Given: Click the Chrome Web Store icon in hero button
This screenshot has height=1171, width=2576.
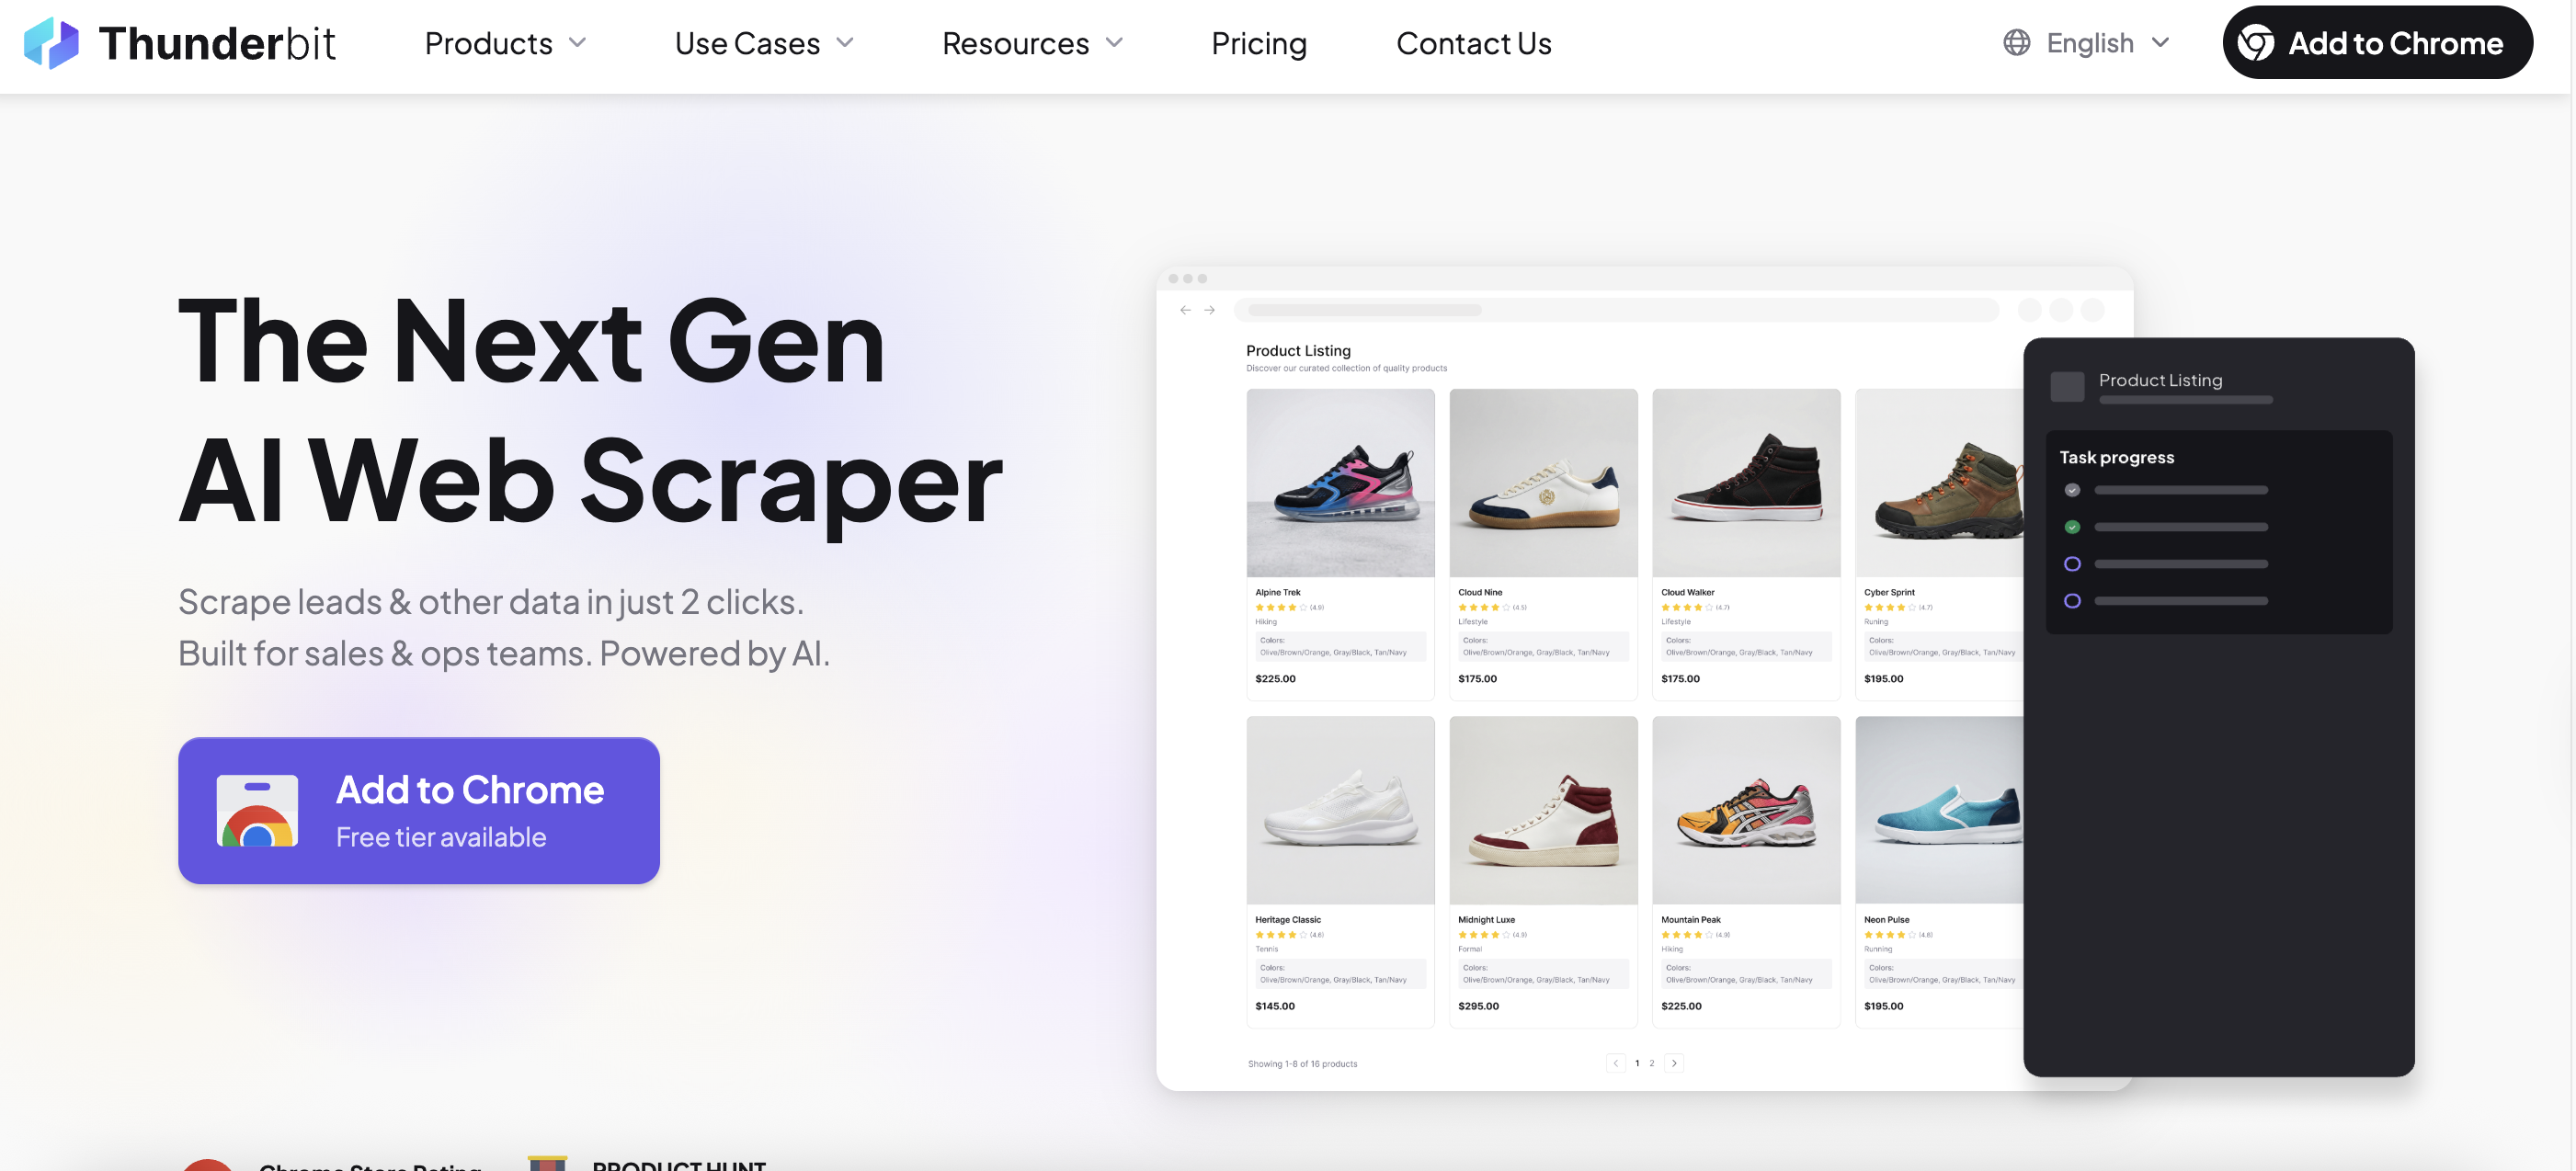Looking at the screenshot, I should tap(257, 810).
